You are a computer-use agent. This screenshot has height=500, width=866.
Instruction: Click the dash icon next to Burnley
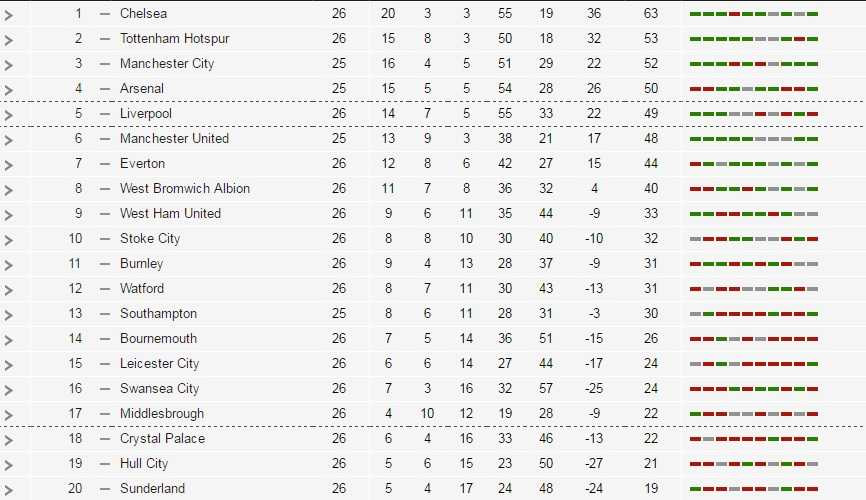(x=105, y=264)
